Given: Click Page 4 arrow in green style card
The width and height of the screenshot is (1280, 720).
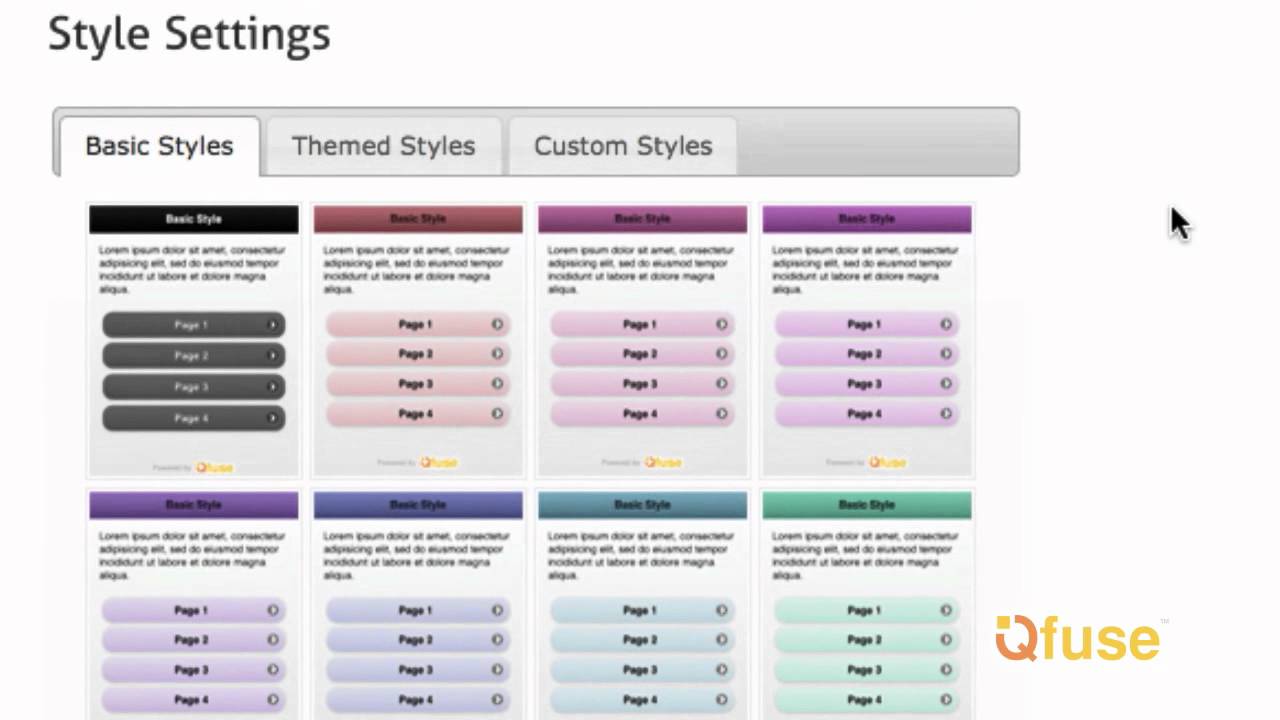Looking at the screenshot, I should (945, 700).
